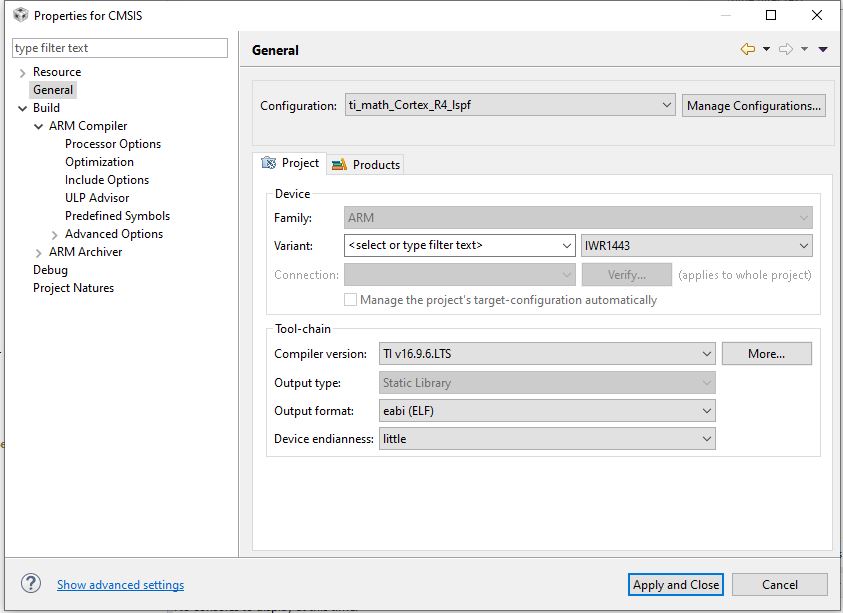The image size is (843, 613).
Task: Click the type filter text field
Action: [120, 48]
